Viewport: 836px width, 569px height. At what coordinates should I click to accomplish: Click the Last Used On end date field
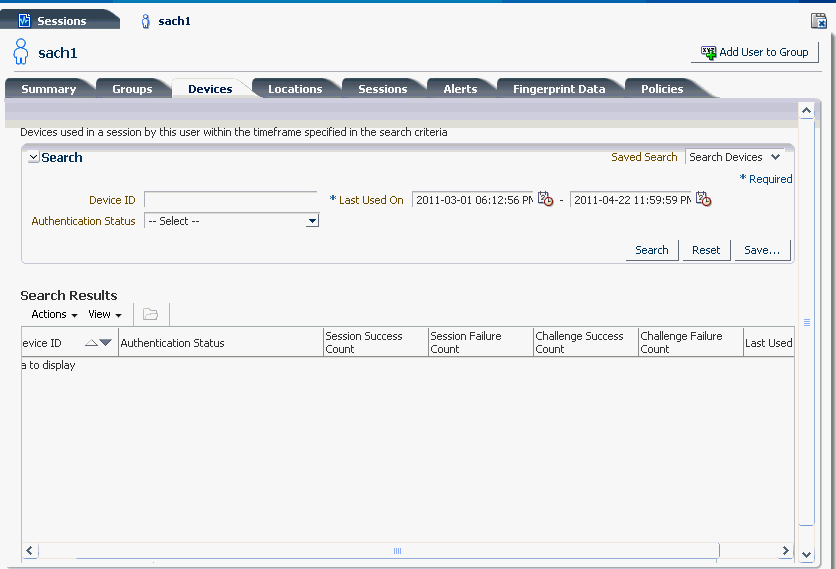(630, 200)
